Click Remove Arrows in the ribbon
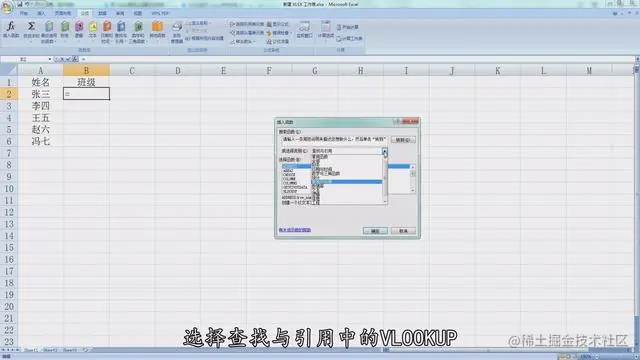640x360 pixels. pos(243,41)
